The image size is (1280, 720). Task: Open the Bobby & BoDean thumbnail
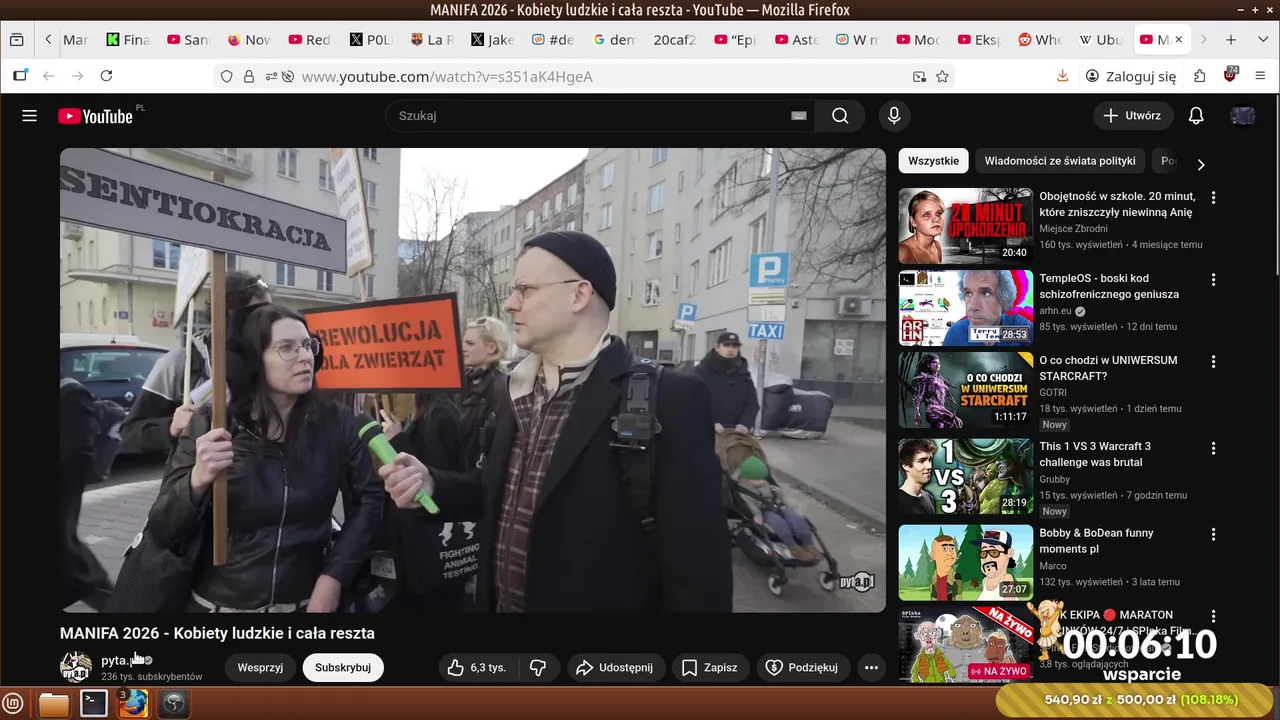pyautogui.click(x=965, y=563)
